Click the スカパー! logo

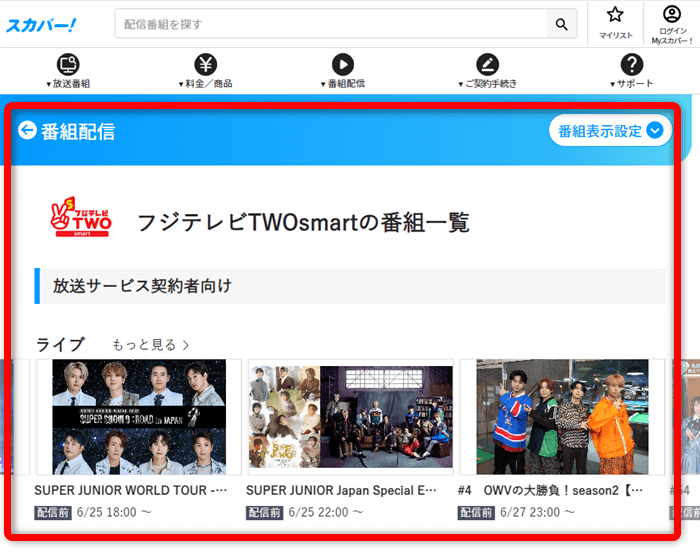(41, 25)
